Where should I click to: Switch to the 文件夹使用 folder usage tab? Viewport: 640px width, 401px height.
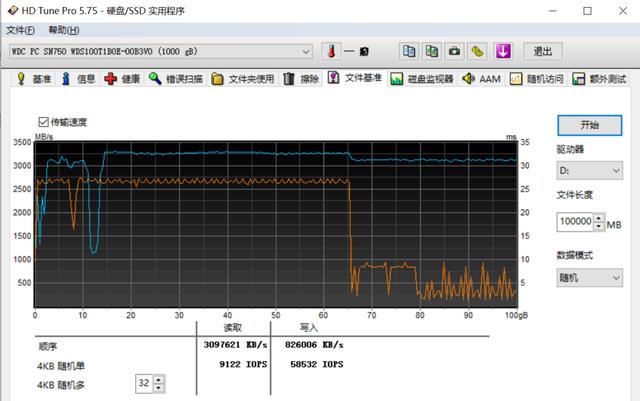click(243, 79)
